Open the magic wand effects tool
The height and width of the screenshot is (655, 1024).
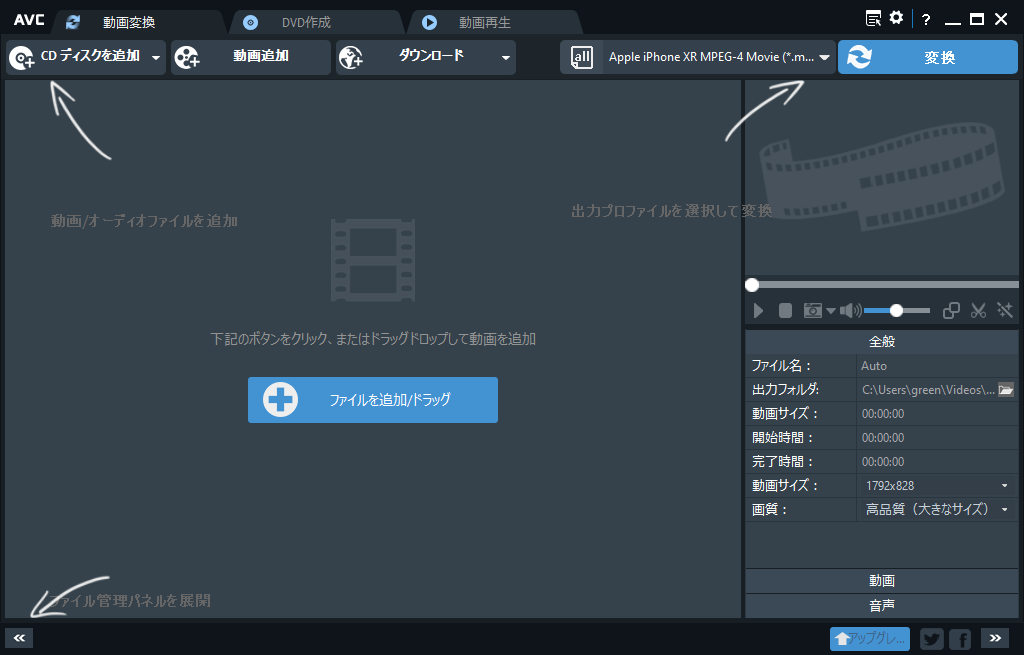1004,311
